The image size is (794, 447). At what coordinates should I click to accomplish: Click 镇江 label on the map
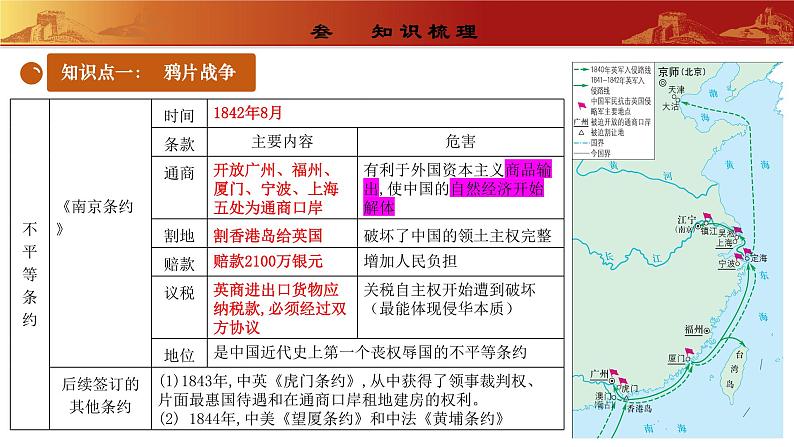click(x=709, y=231)
